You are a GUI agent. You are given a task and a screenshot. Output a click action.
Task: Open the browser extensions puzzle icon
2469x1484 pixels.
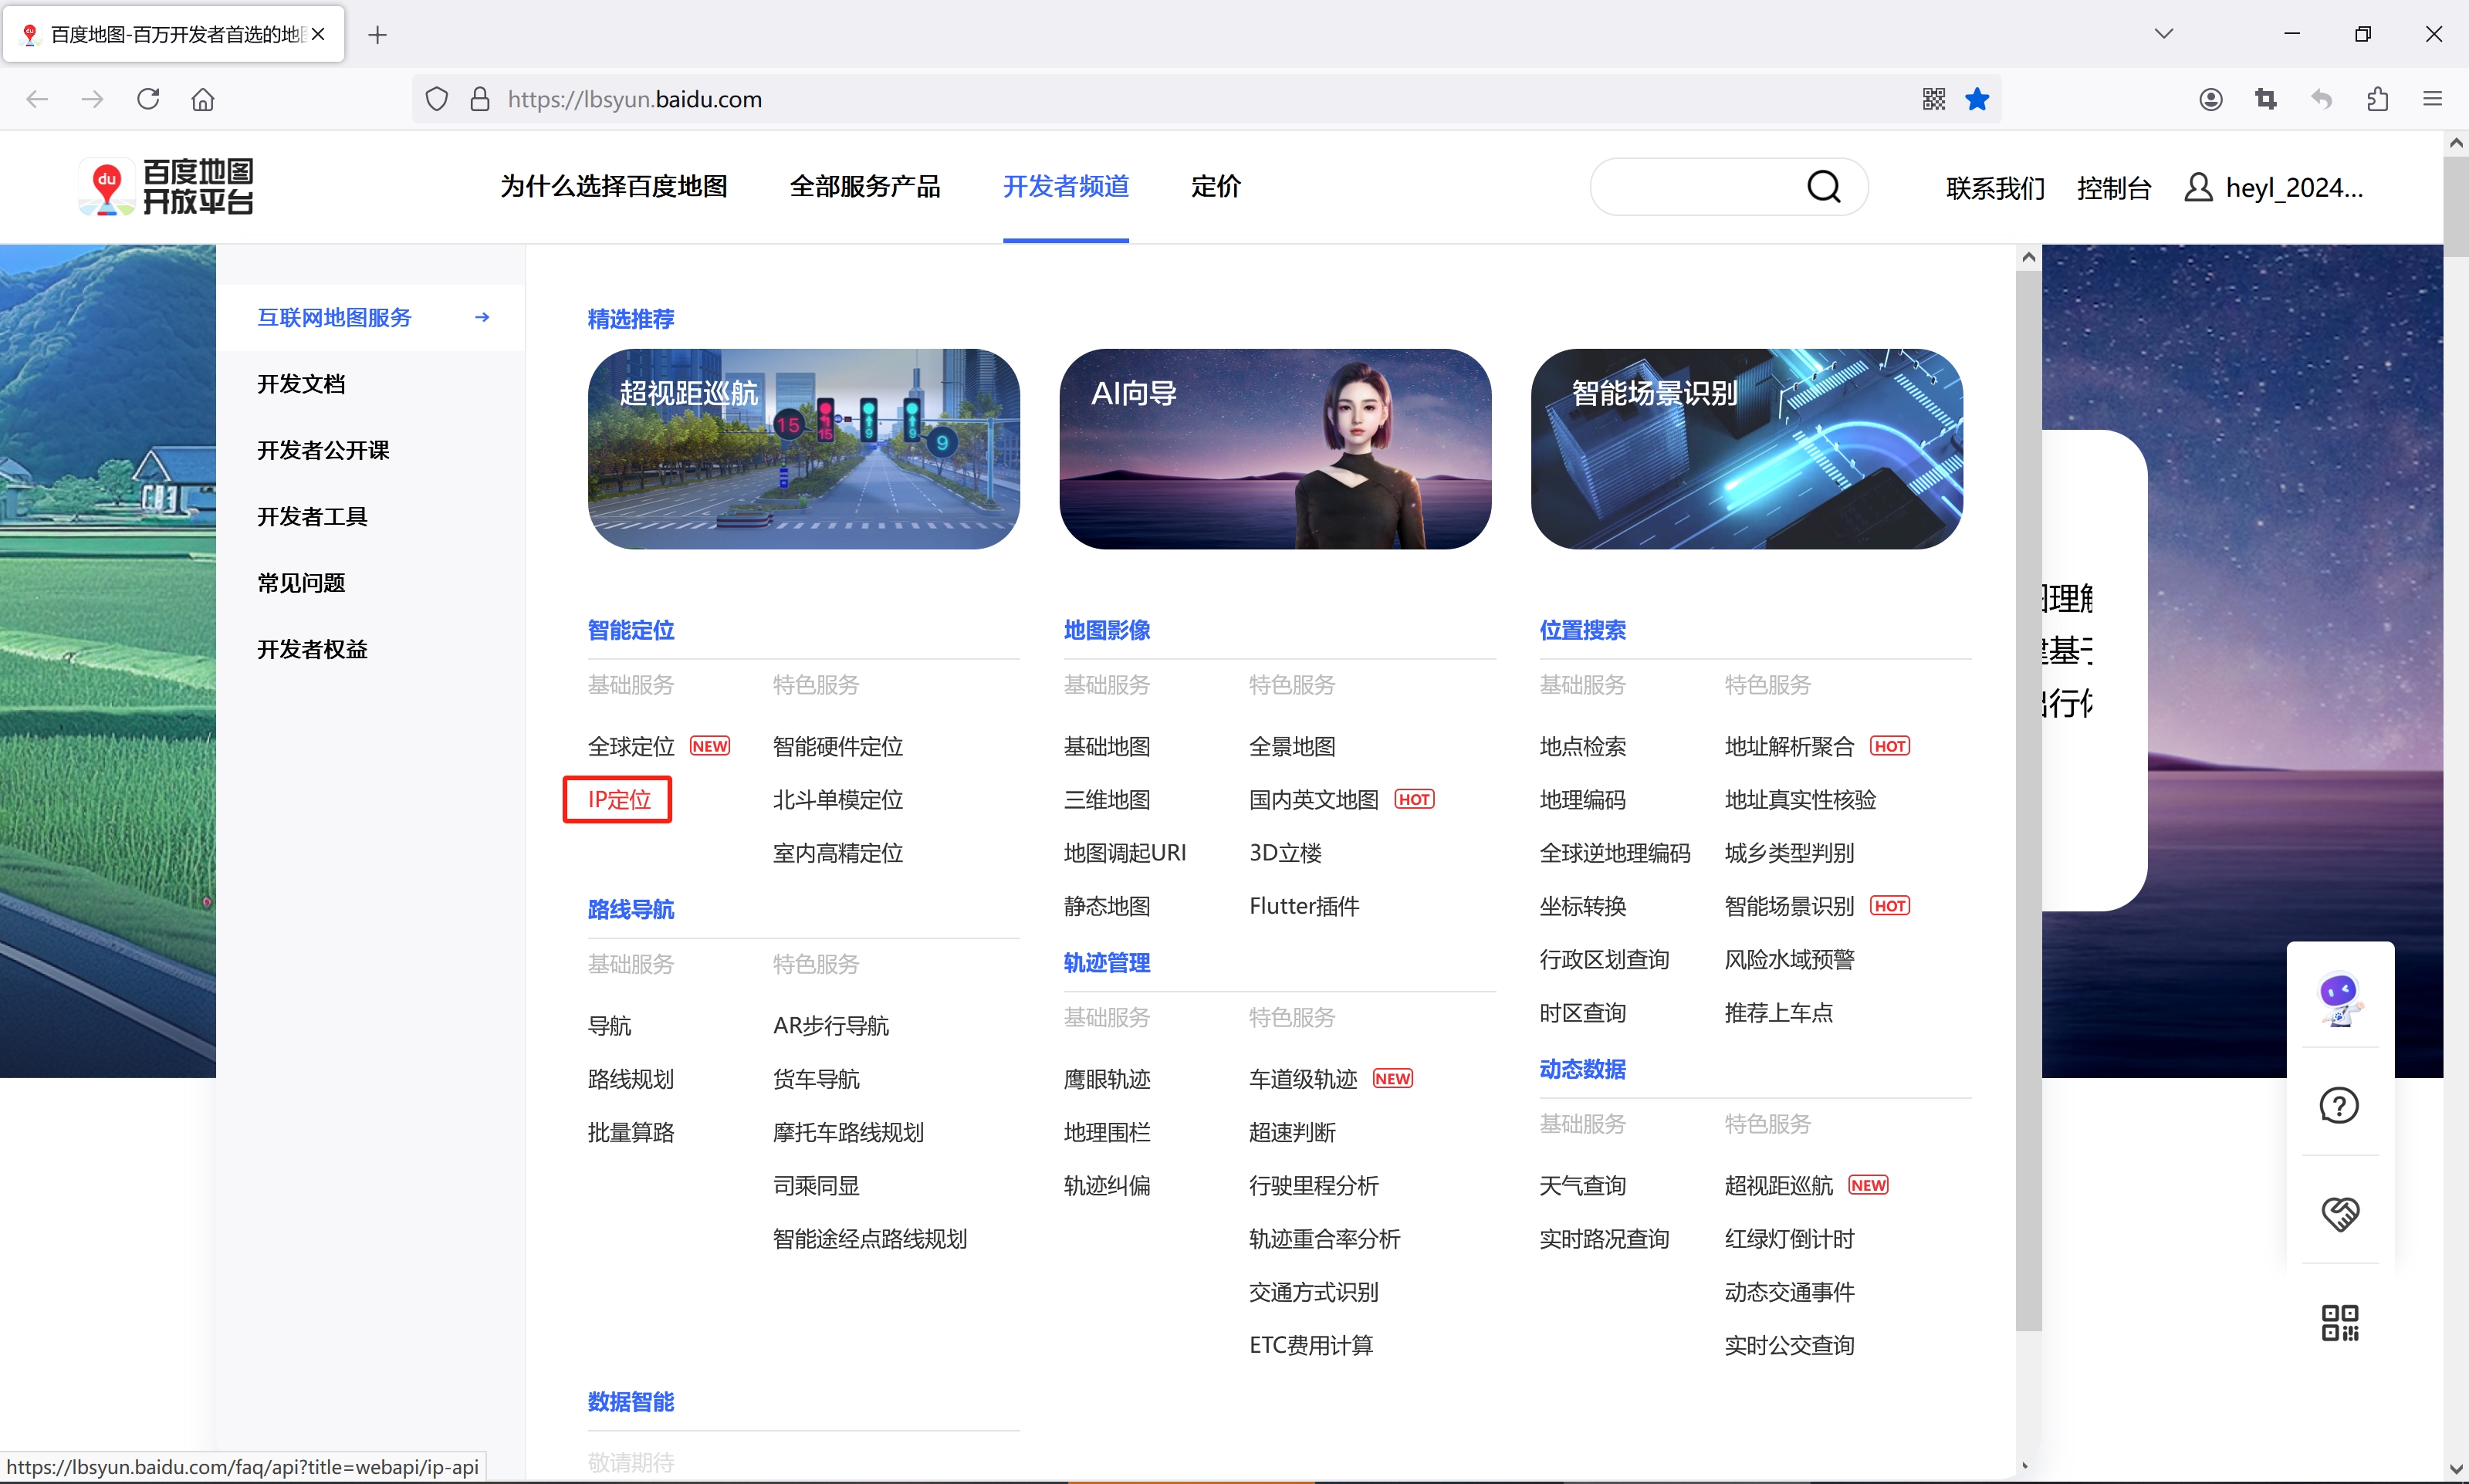point(2377,99)
